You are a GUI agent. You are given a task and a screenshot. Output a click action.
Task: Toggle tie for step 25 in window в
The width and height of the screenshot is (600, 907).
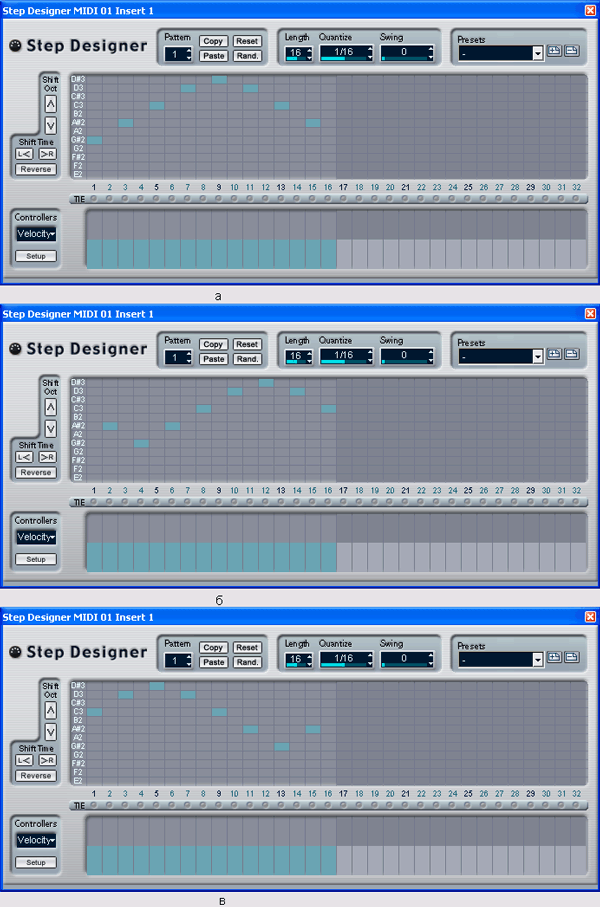click(468, 805)
